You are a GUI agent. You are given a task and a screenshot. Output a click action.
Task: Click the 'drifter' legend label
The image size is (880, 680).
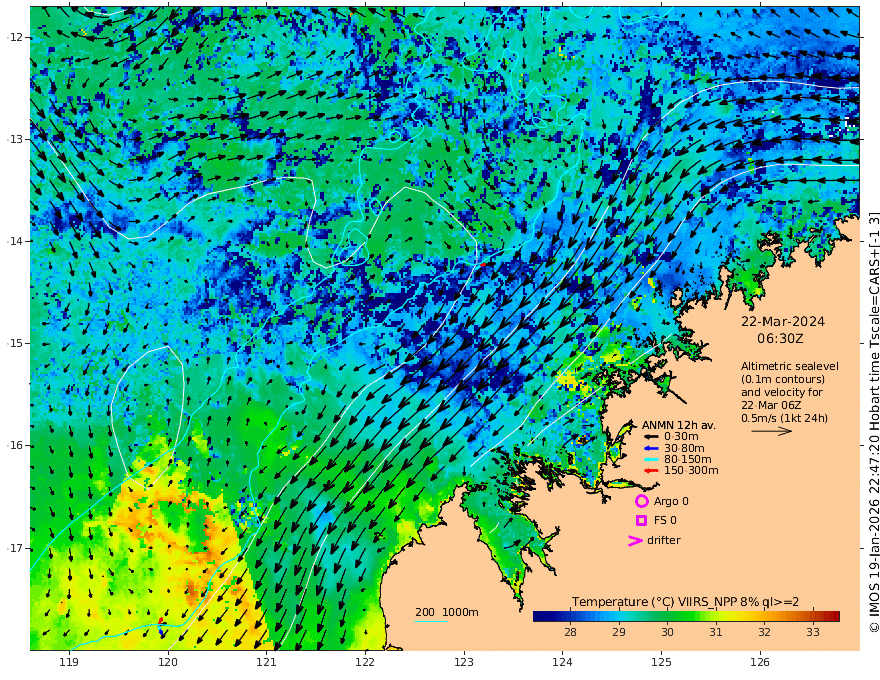pyautogui.click(x=664, y=540)
